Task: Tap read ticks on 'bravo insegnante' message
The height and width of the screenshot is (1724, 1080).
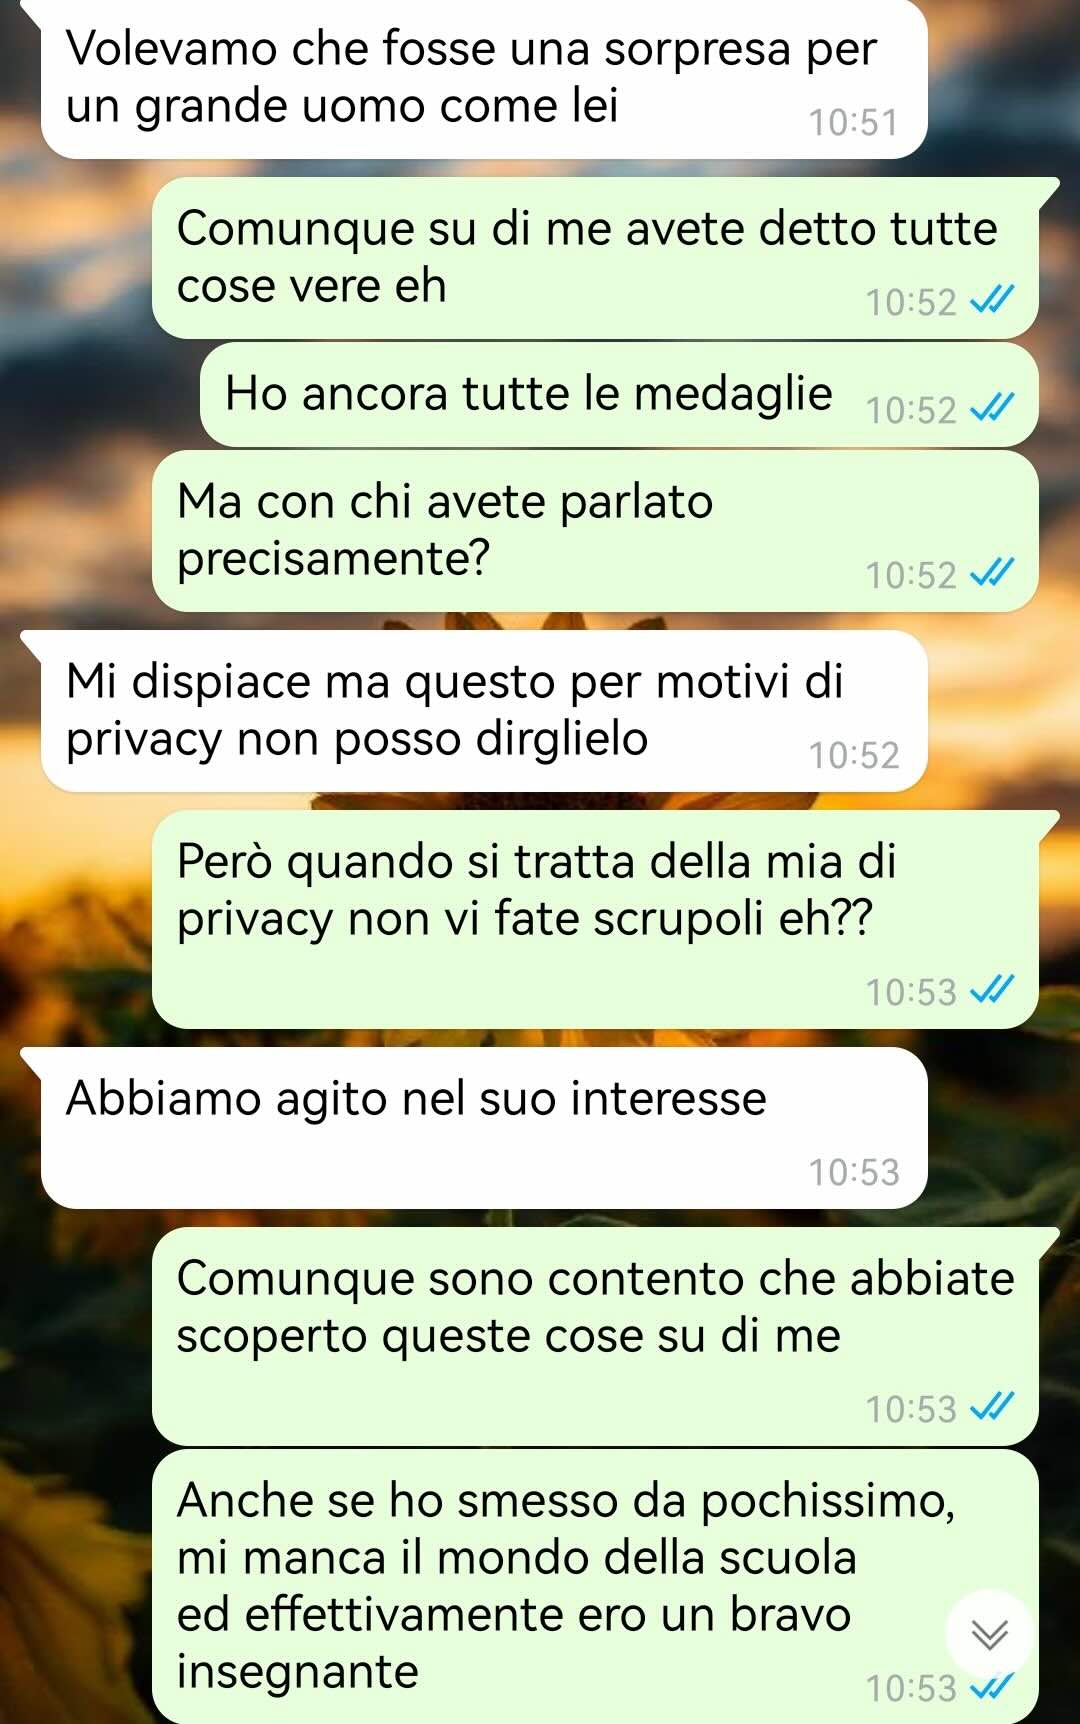Action: point(992,1687)
